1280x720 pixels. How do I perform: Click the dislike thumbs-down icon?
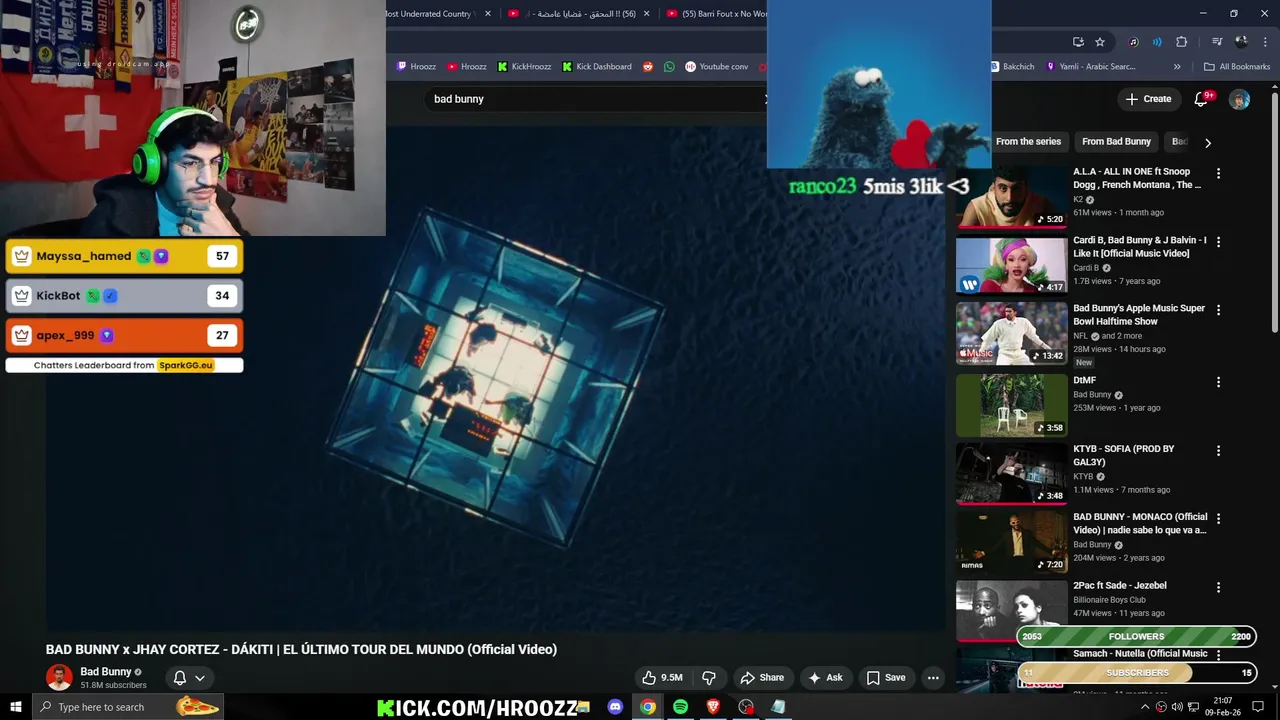coord(709,678)
